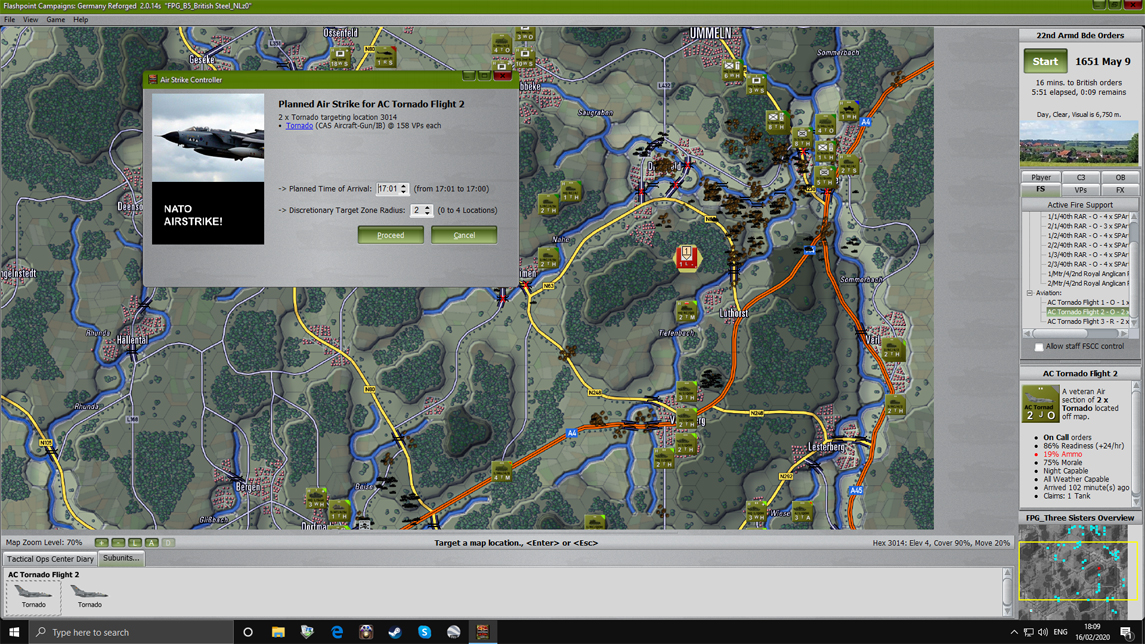Select 2/2/40th RAR artillery entry

(x=1087, y=245)
